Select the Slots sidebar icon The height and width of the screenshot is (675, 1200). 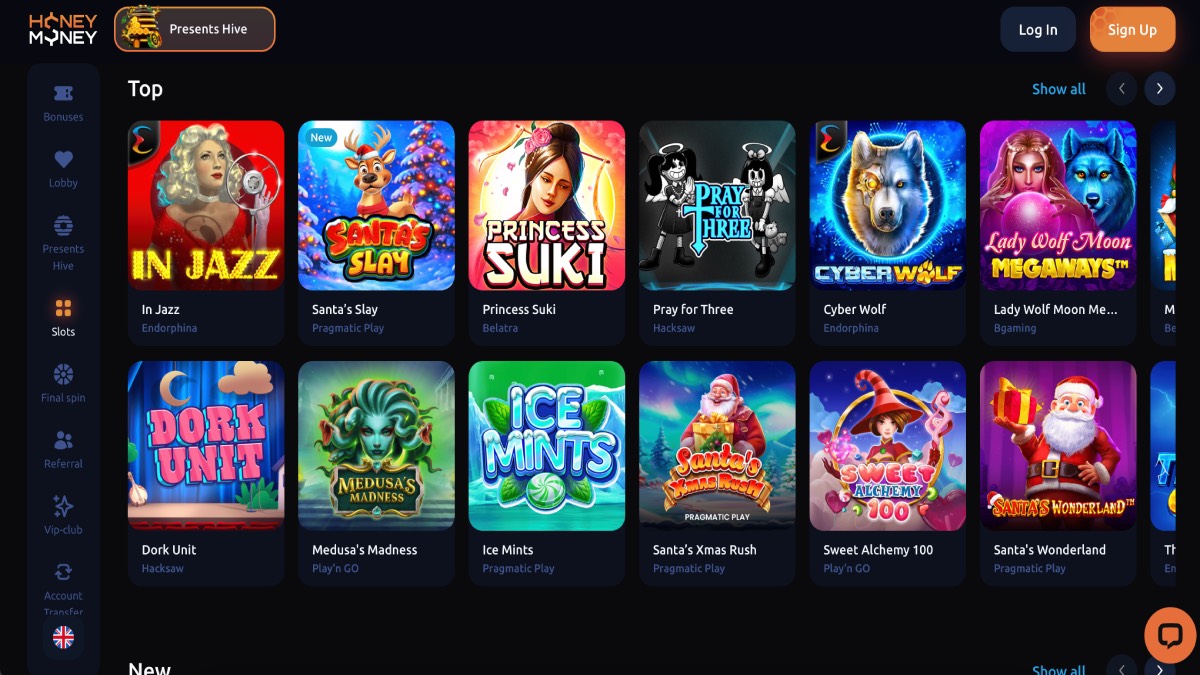63,308
